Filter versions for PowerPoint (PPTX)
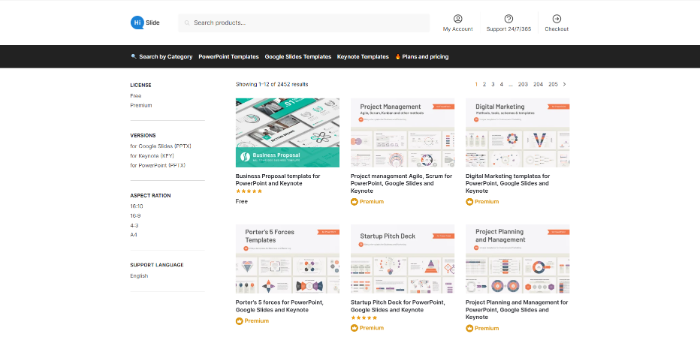 [158, 165]
